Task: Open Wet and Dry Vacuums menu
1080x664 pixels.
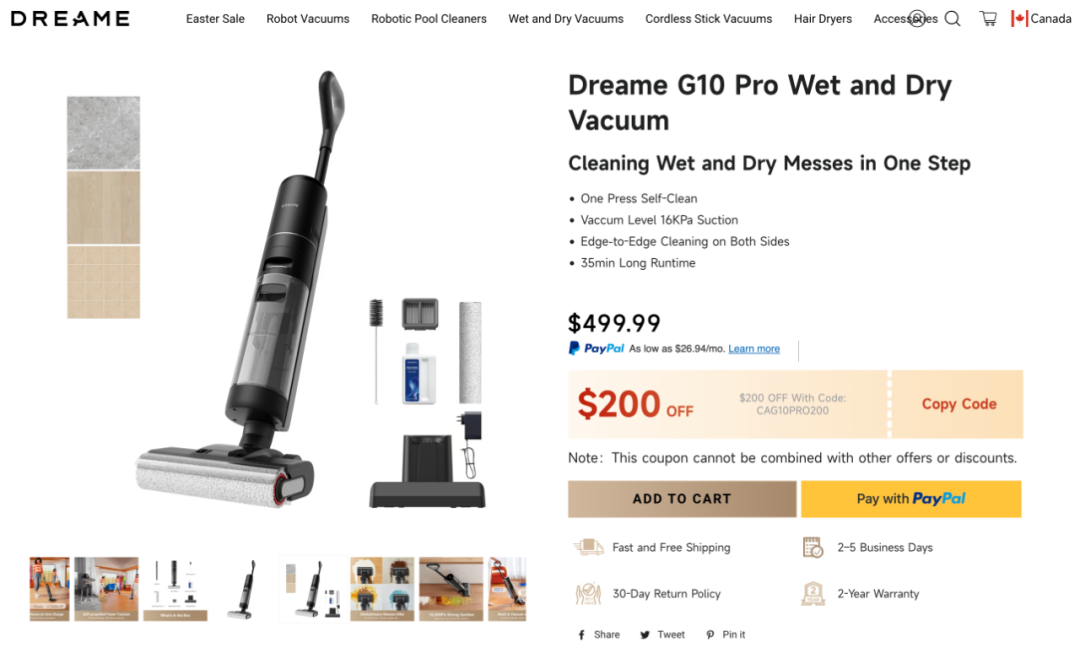Action: coord(565,19)
